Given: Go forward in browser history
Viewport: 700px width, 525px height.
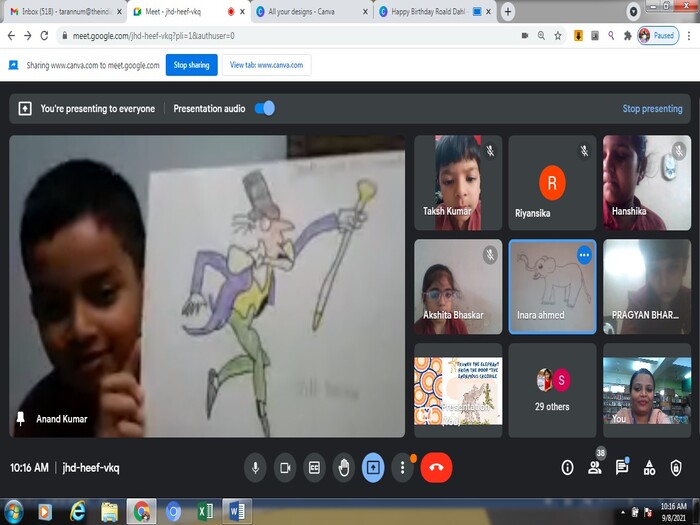Looking at the screenshot, I should click(x=28, y=36).
